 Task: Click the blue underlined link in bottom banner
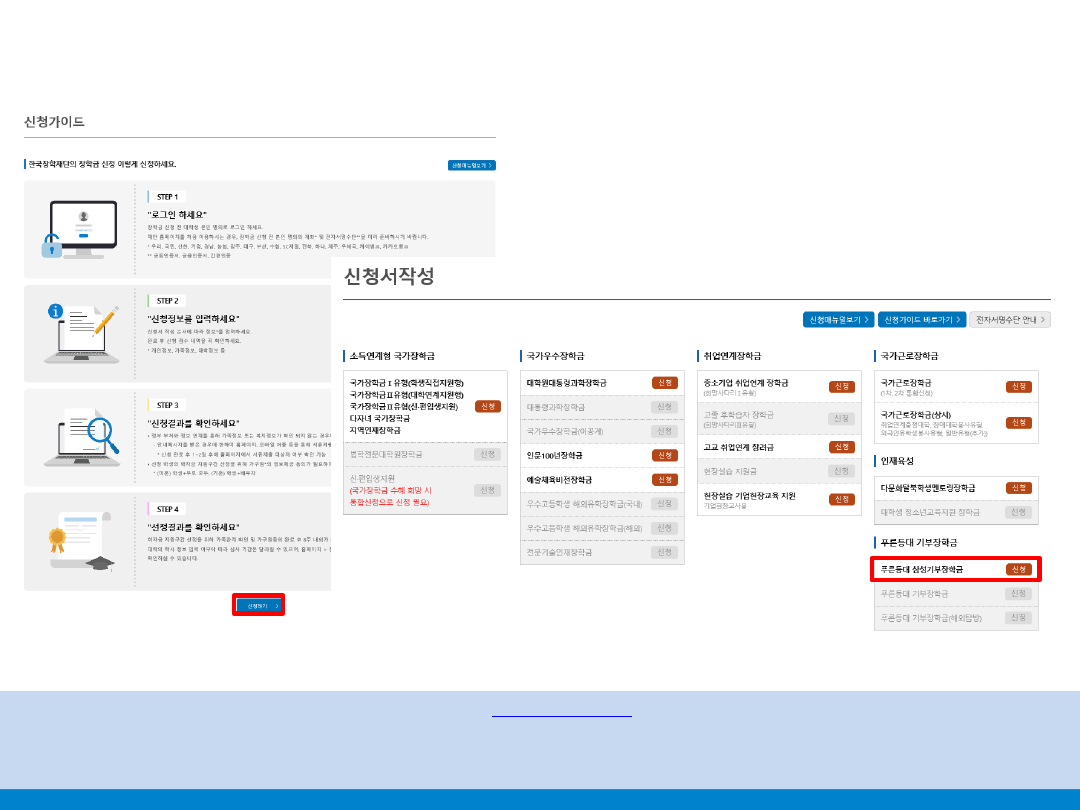(x=562, y=716)
